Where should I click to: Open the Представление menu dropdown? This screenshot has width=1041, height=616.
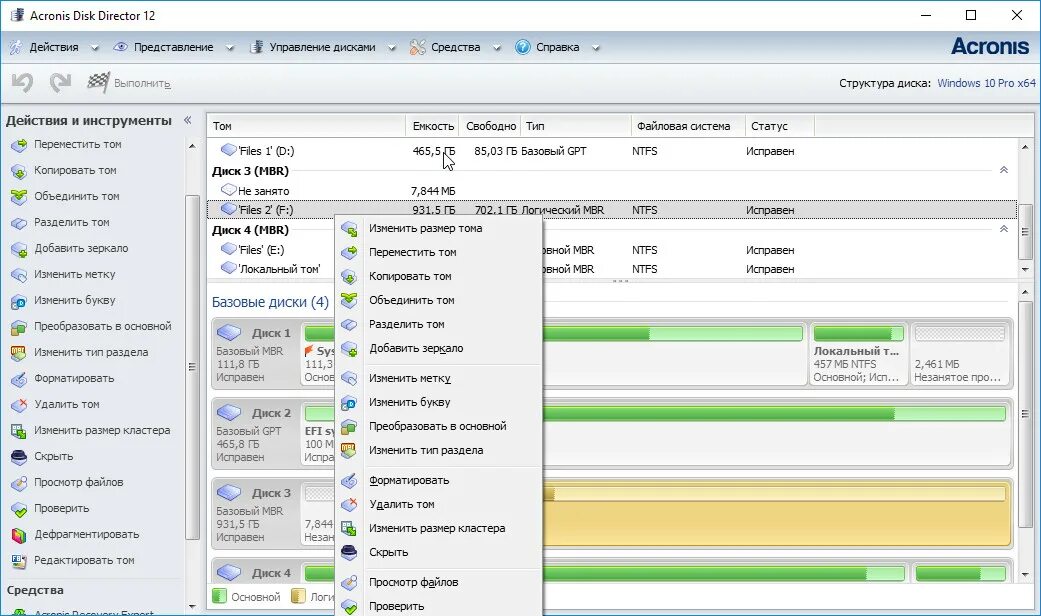[x=173, y=47]
